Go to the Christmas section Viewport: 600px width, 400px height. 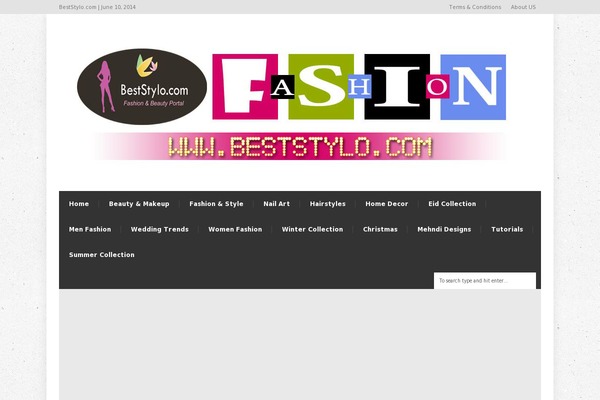coord(380,229)
